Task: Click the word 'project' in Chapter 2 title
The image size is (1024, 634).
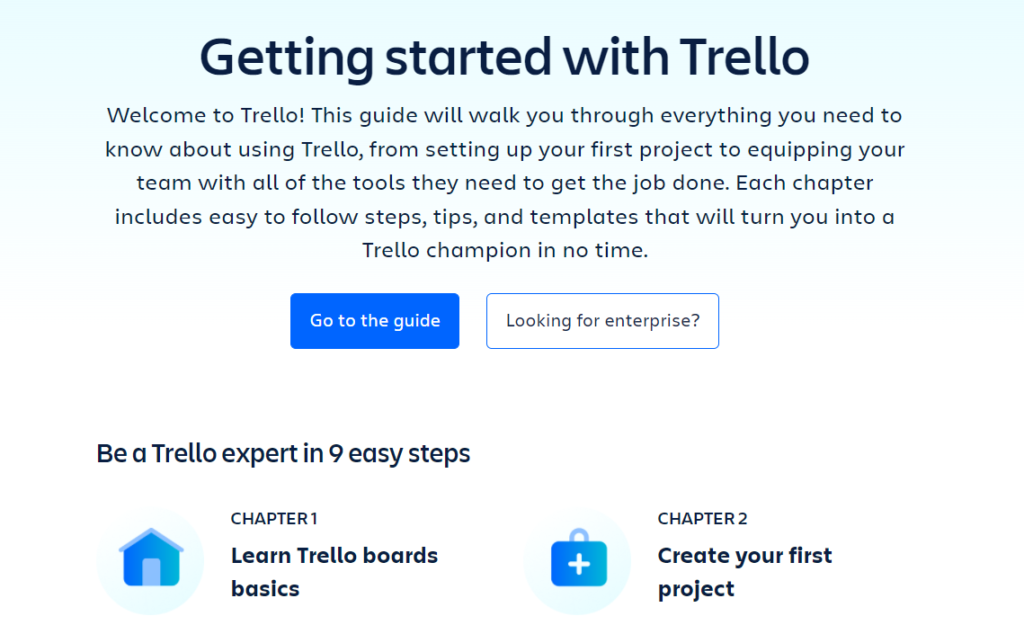Action: point(696,590)
